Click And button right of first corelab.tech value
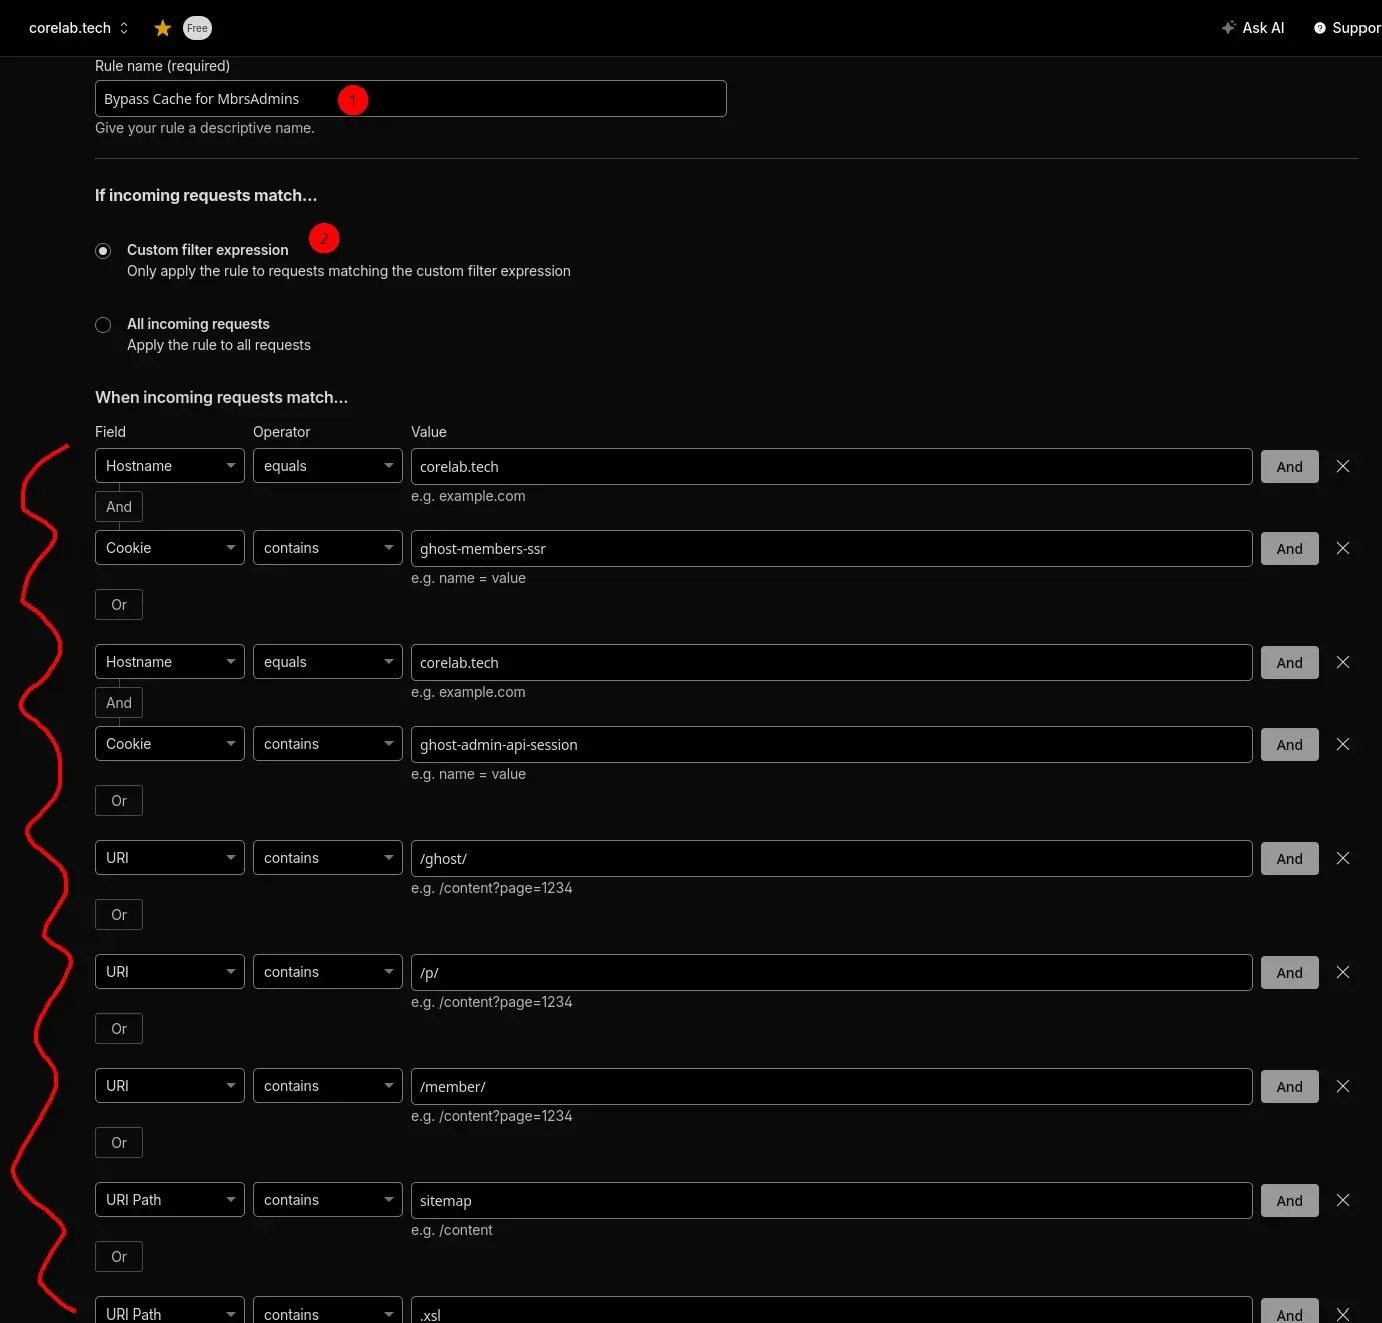Screen dimensions: 1382x1323 coord(1290,467)
